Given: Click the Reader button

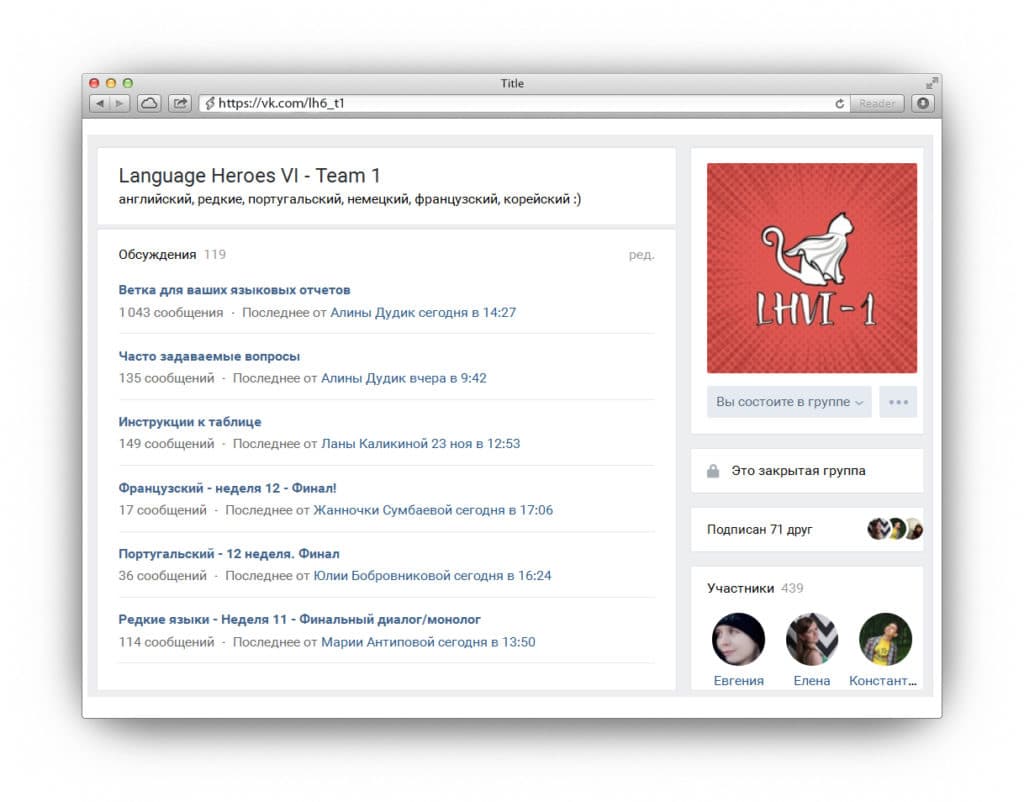Looking at the screenshot, I should 877,103.
